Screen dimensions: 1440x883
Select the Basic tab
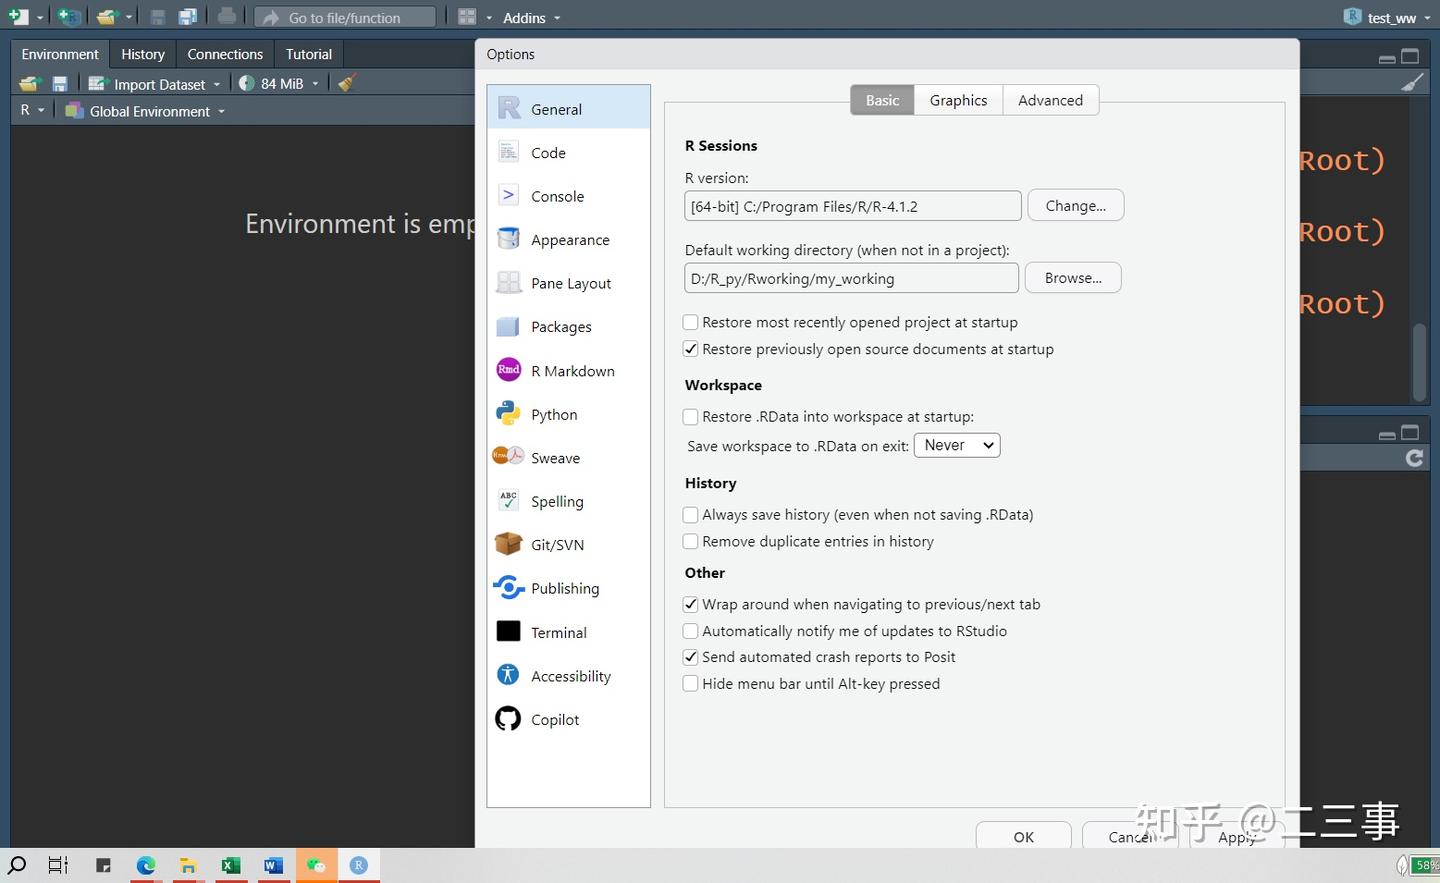point(882,100)
